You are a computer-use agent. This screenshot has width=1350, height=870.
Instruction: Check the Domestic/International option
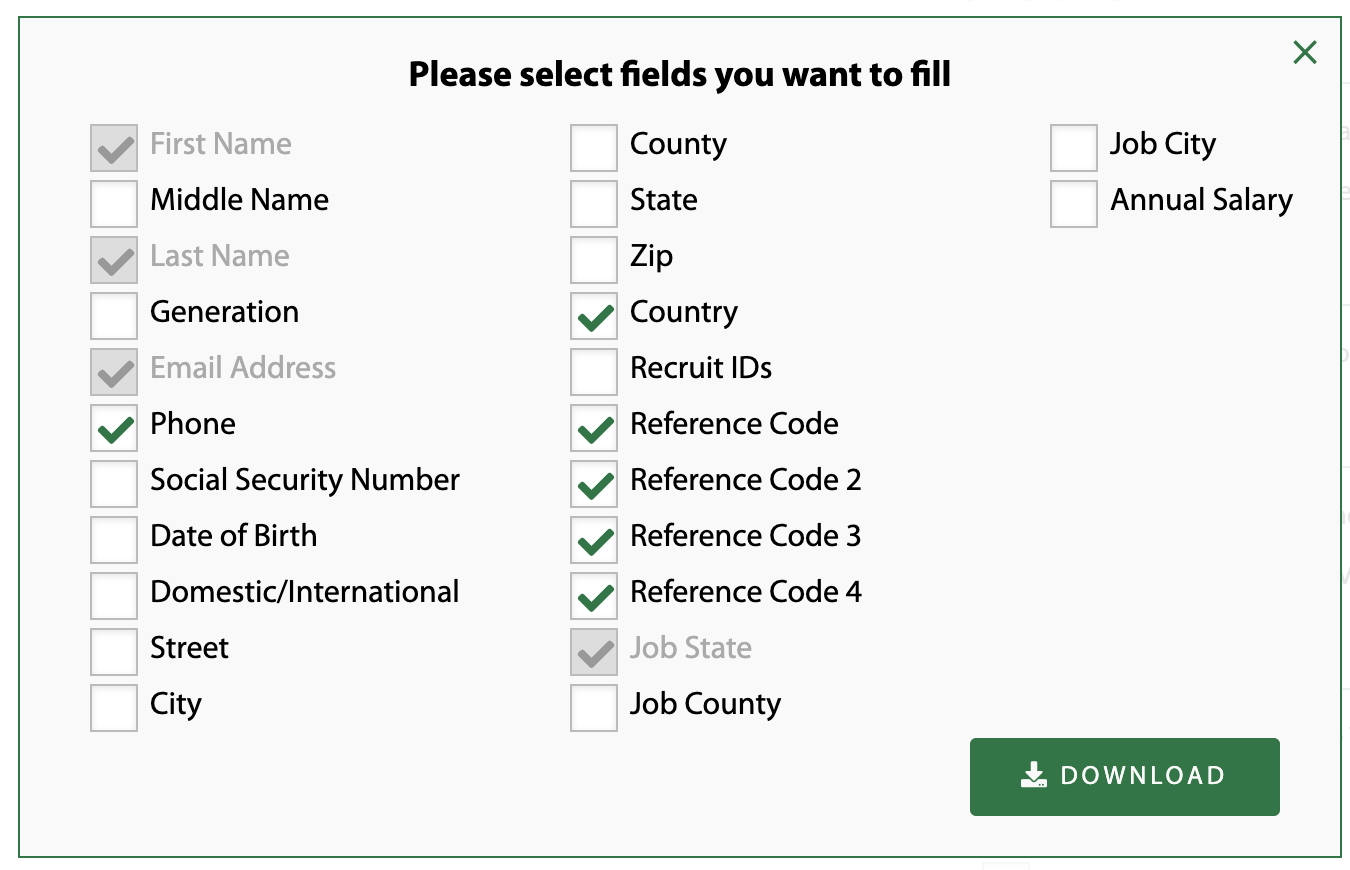(x=114, y=596)
